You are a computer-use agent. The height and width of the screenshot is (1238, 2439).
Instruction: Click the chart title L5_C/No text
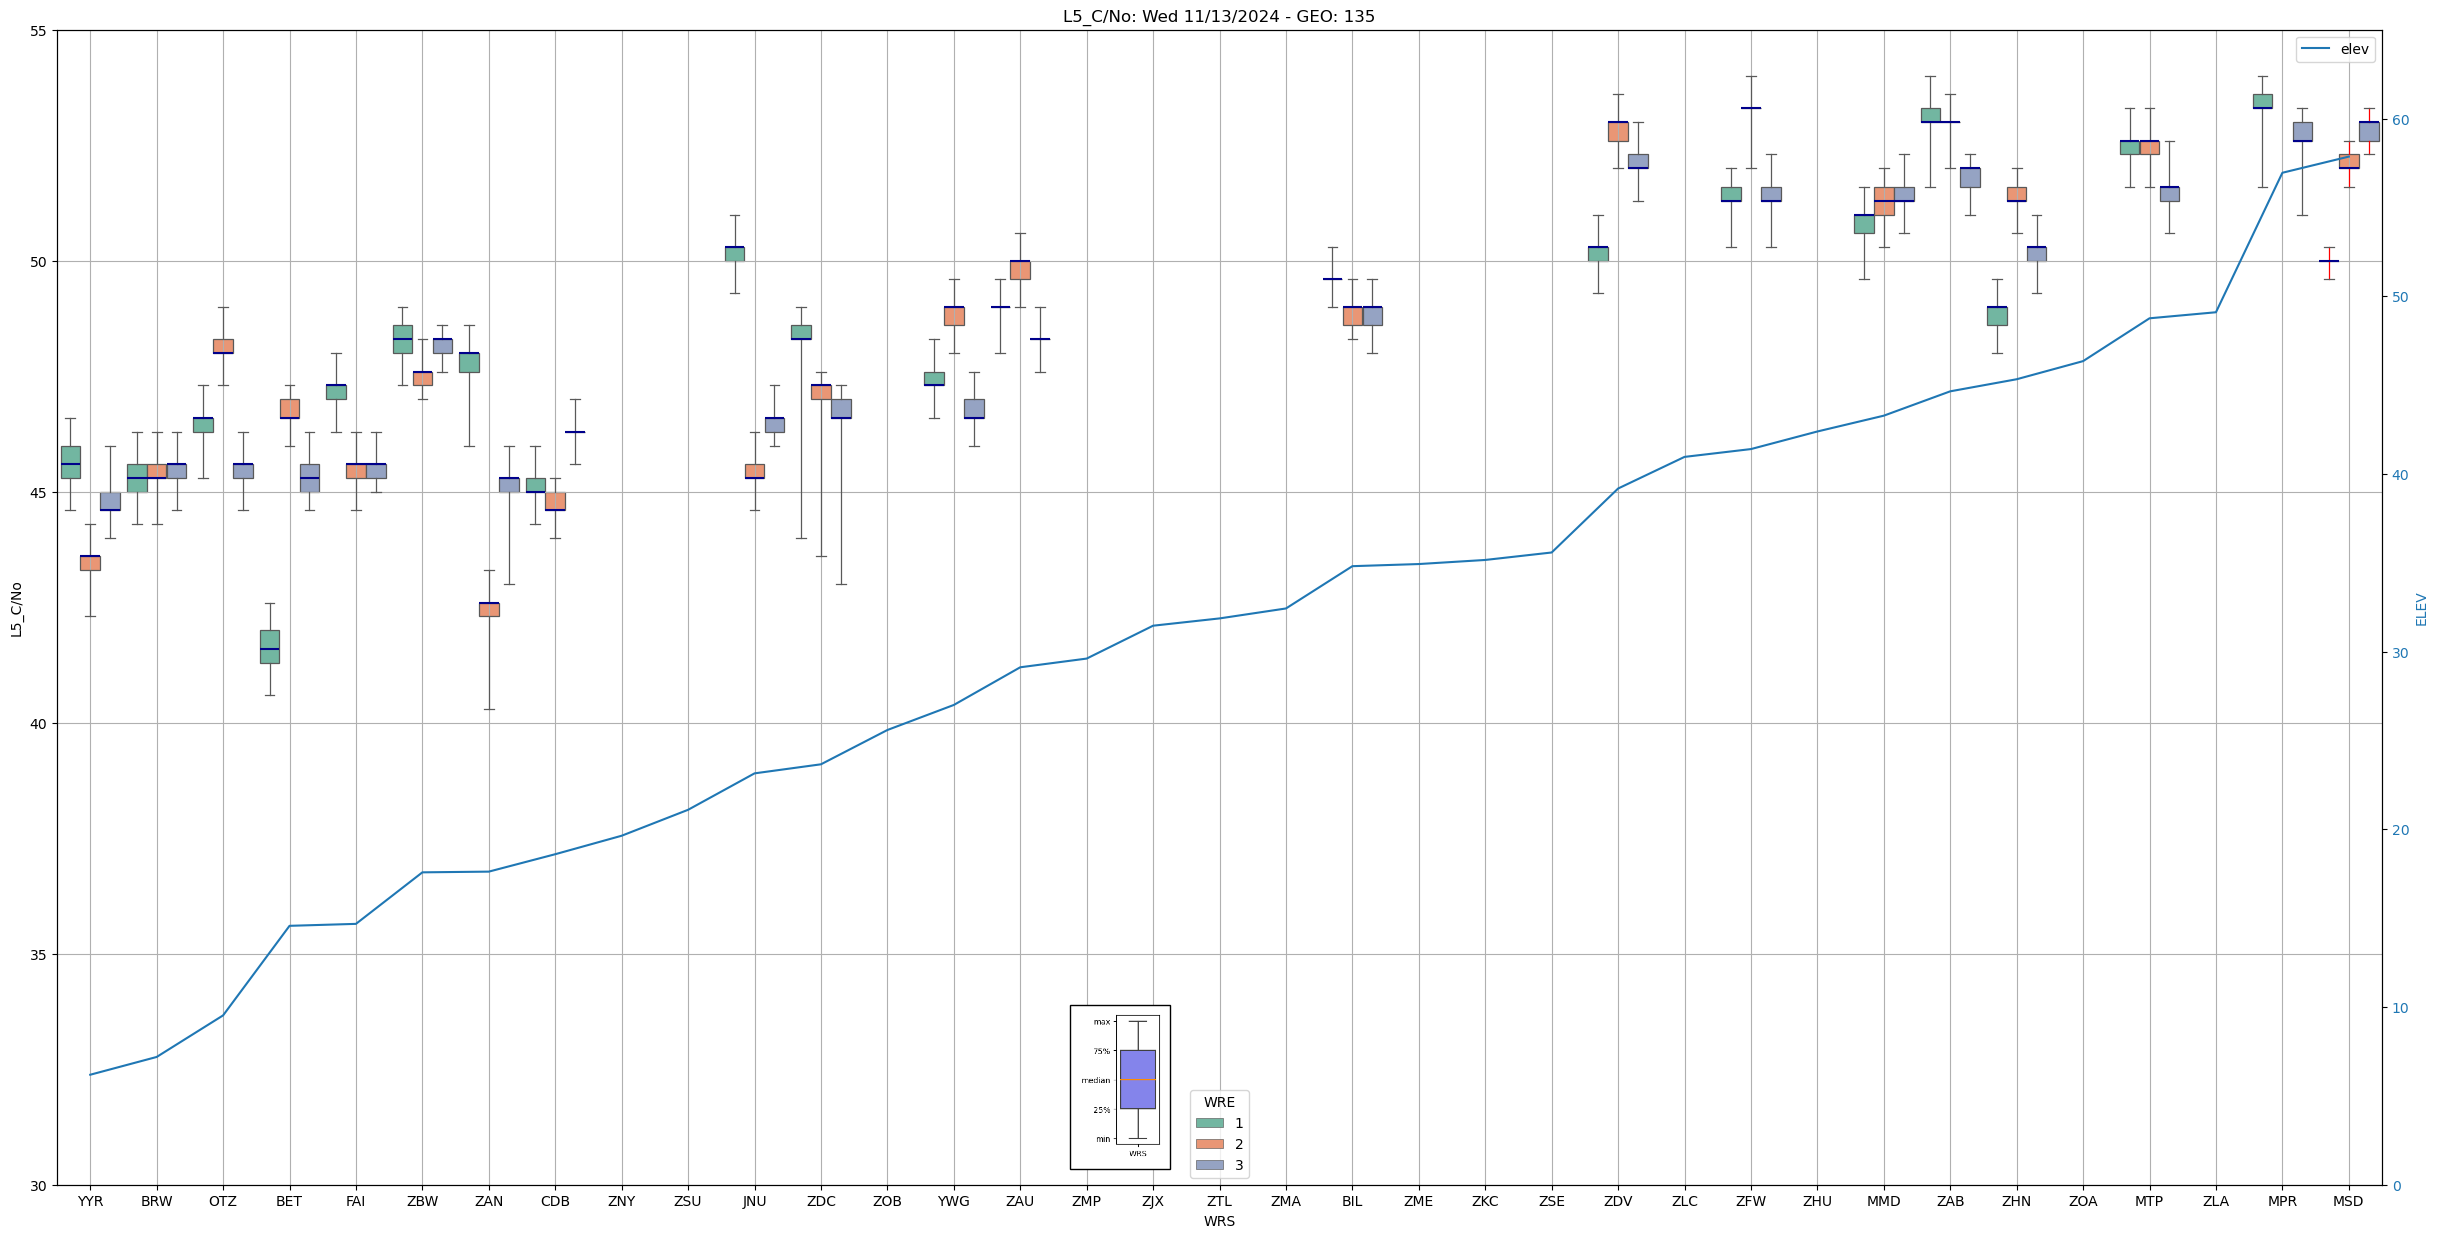point(1218,16)
